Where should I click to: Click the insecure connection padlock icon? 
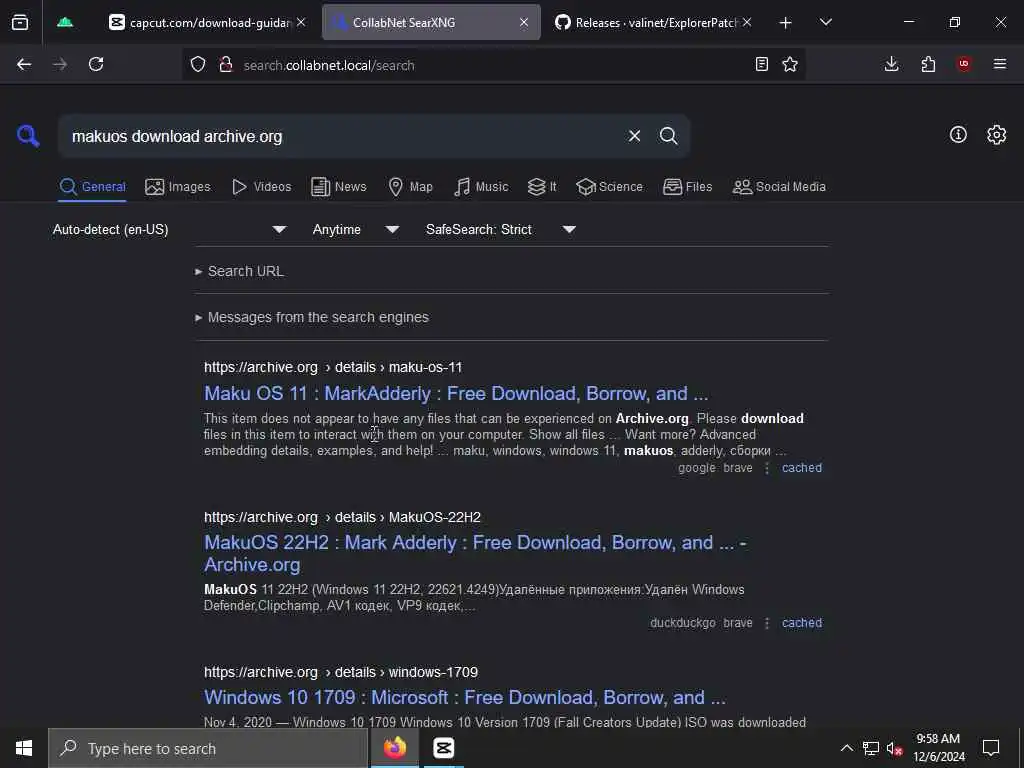tap(226, 64)
